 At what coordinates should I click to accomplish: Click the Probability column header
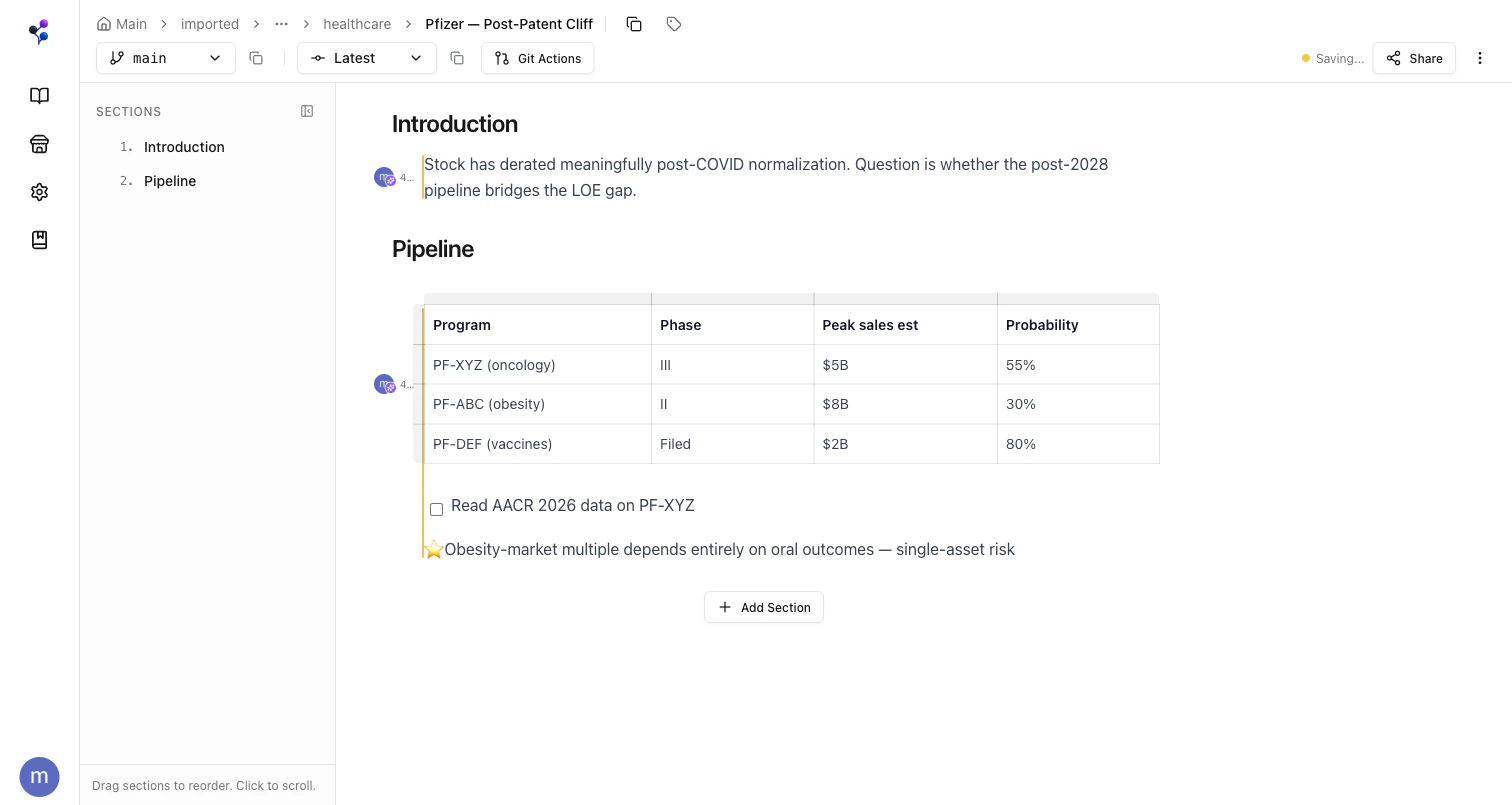(1078, 325)
